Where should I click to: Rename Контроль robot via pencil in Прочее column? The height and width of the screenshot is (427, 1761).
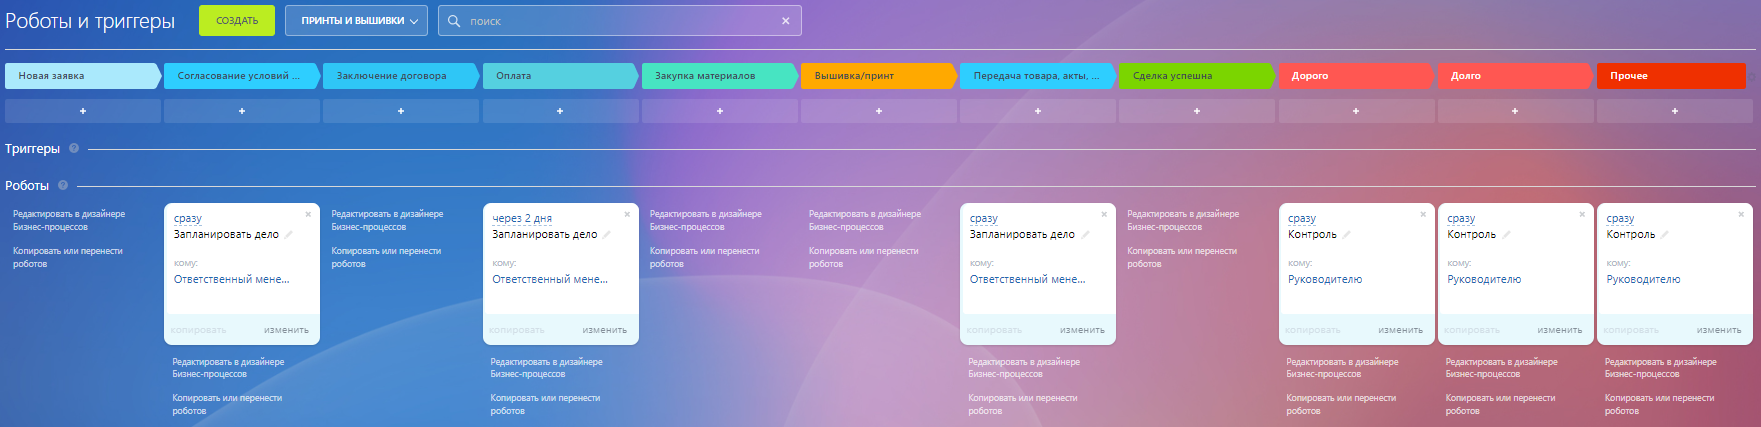pos(1664,234)
